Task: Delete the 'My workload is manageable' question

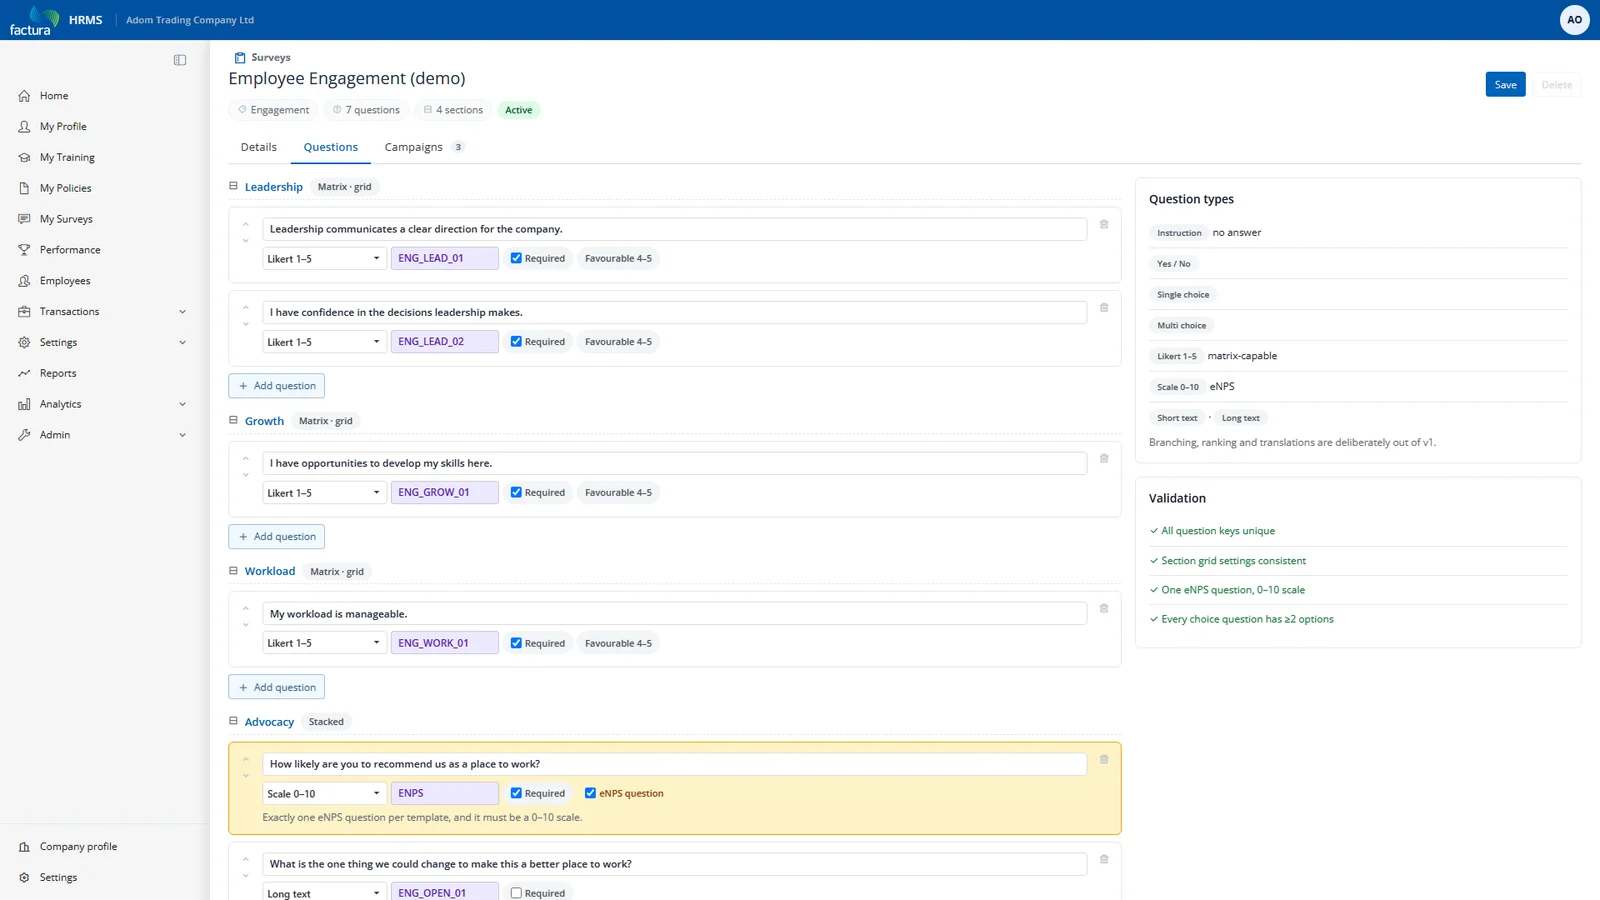Action: click(x=1104, y=609)
